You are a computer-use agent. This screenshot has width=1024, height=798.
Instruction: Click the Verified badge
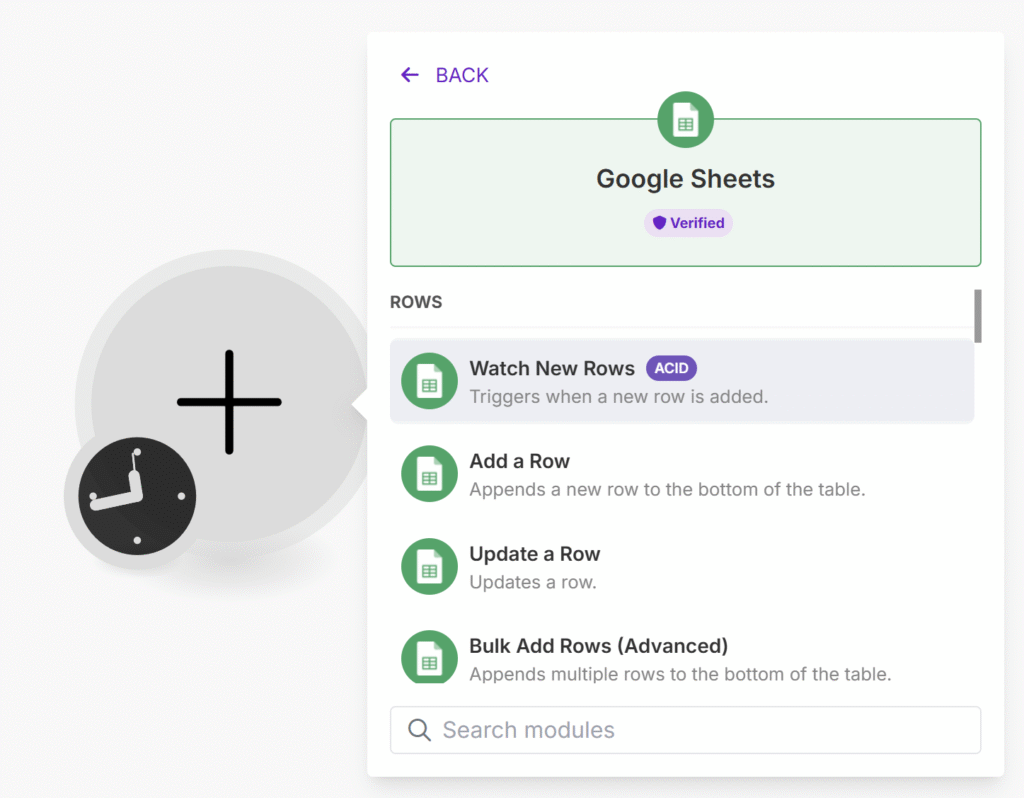click(688, 223)
